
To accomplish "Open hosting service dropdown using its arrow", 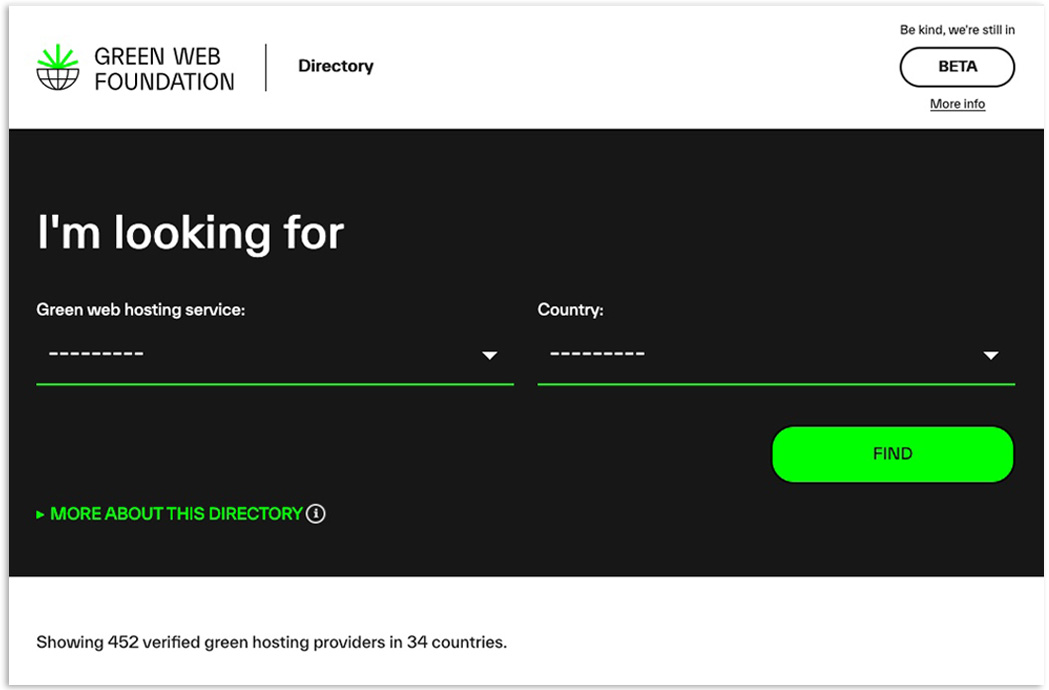I will click(x=490, y=355).
